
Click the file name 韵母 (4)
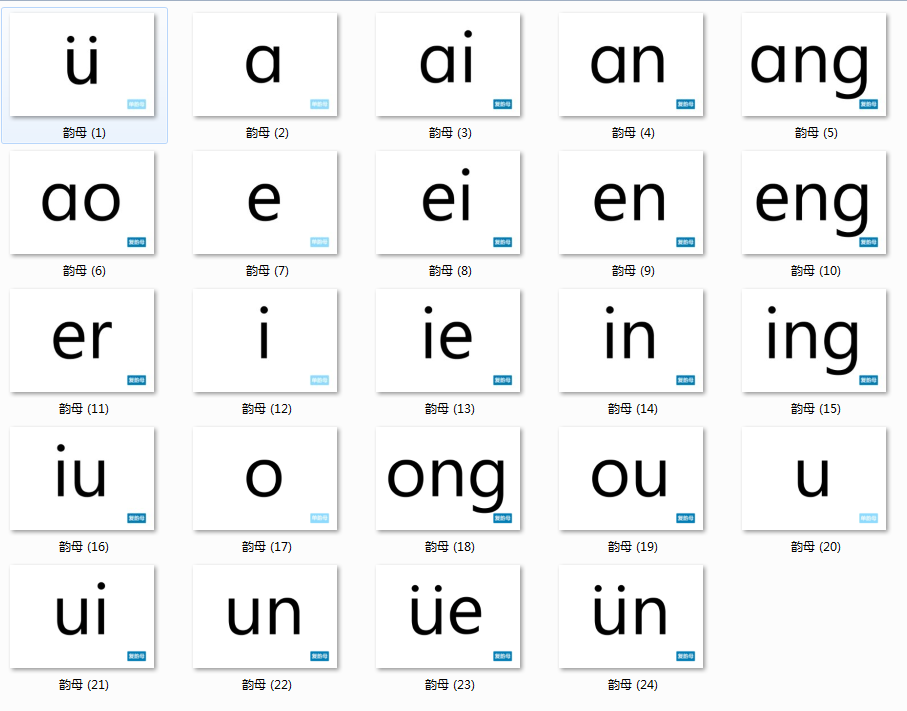pyautogui.click(x=633, y=132)
